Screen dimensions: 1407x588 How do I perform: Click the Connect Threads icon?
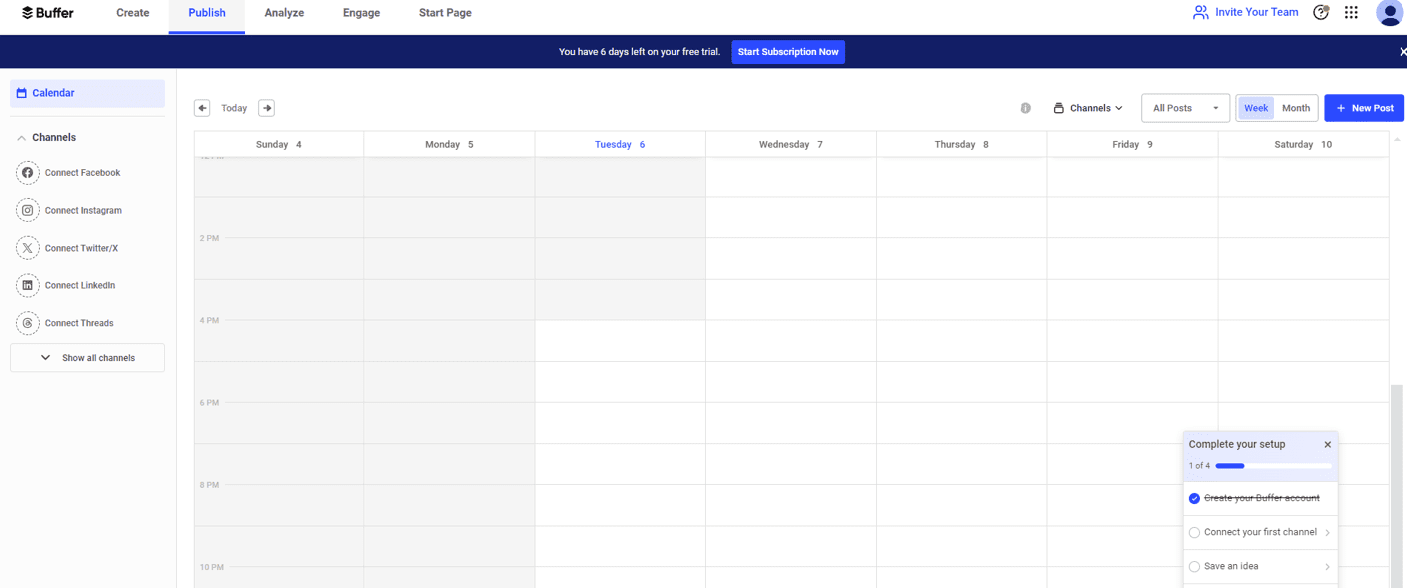(27, 322)
